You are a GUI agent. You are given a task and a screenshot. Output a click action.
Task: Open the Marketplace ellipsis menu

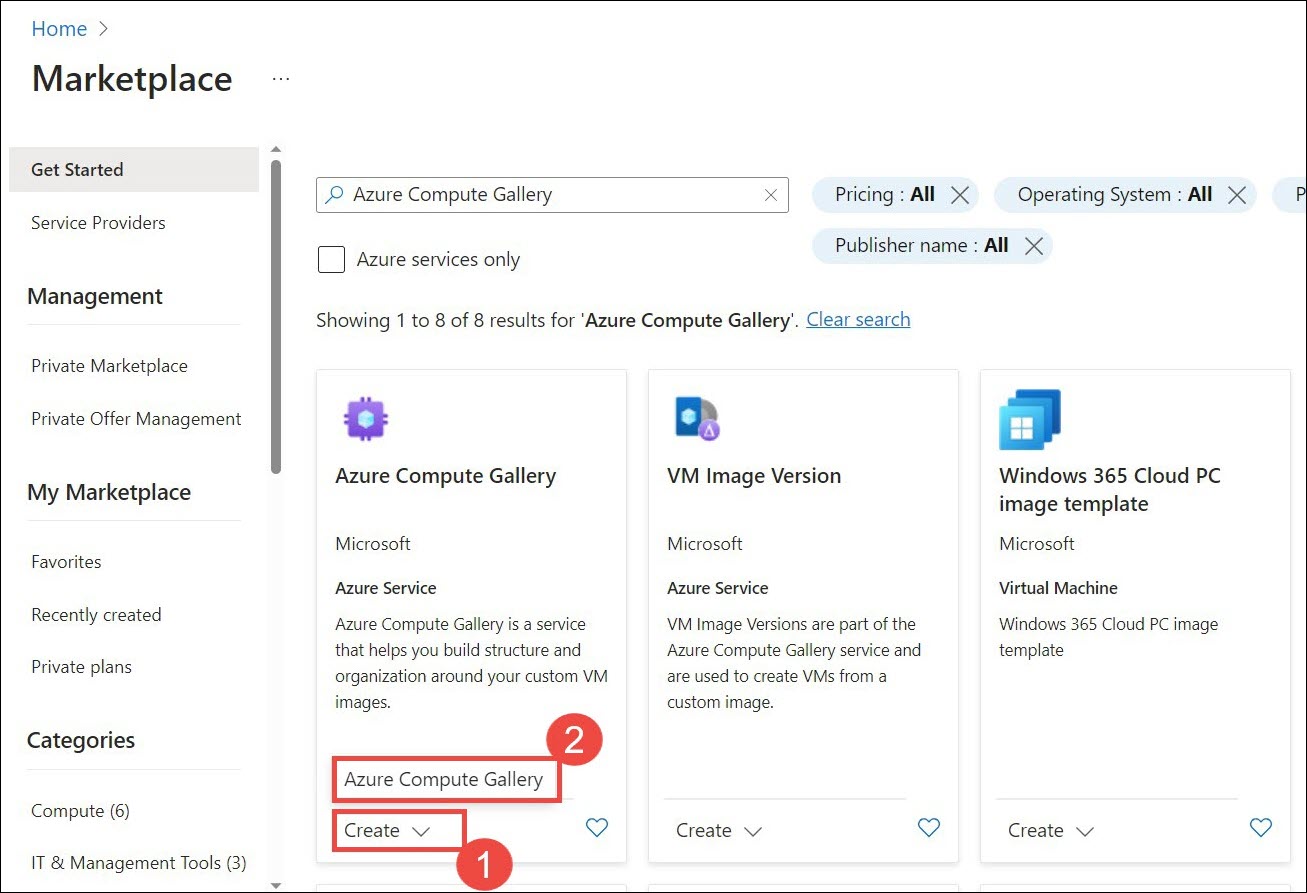pos(281,79)
